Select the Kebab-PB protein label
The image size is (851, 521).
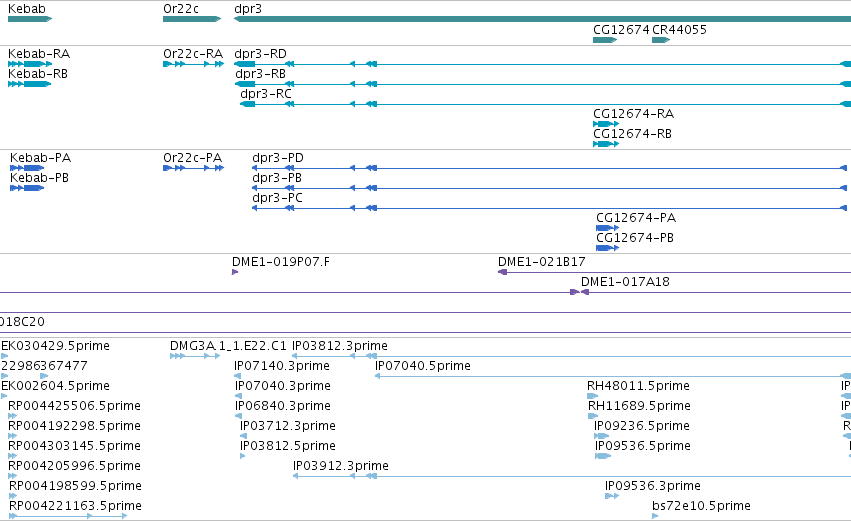point(40,178)
